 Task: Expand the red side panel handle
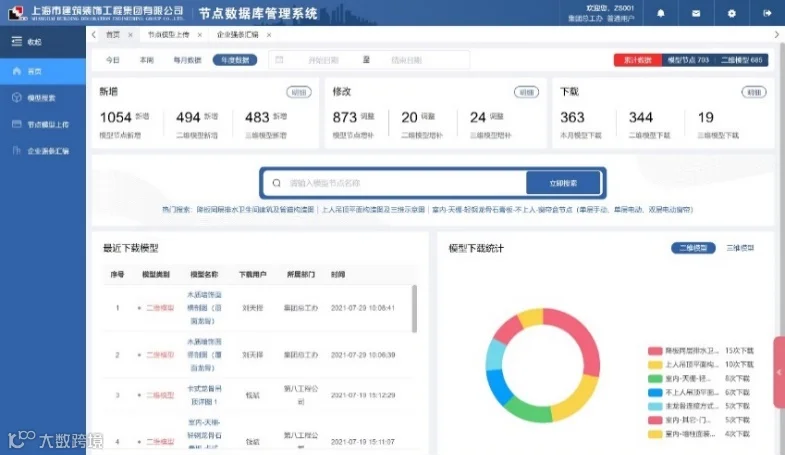point(779,372)
